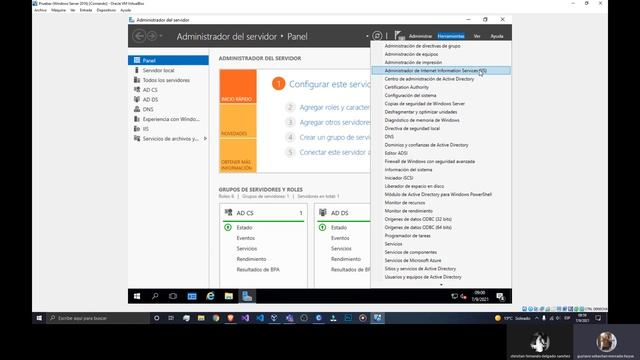
Task: Click the NOVEDADES tile
Action: click(x=238, y=121)
